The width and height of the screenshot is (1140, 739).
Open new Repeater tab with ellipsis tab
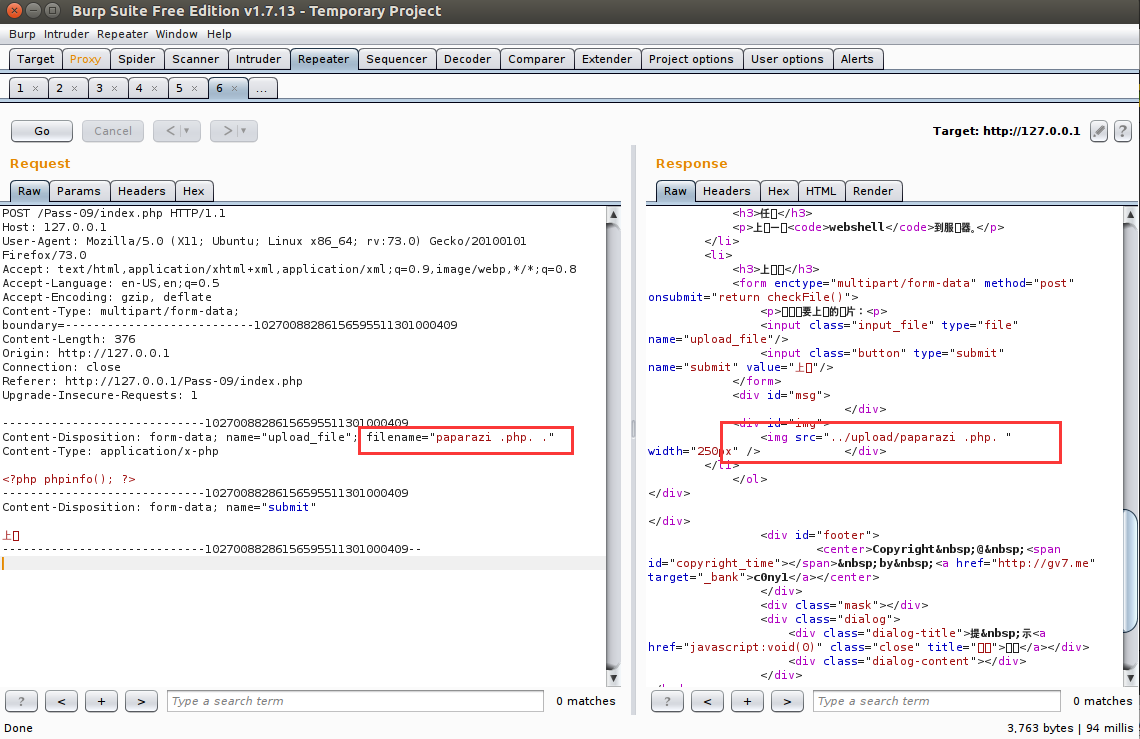262,89
